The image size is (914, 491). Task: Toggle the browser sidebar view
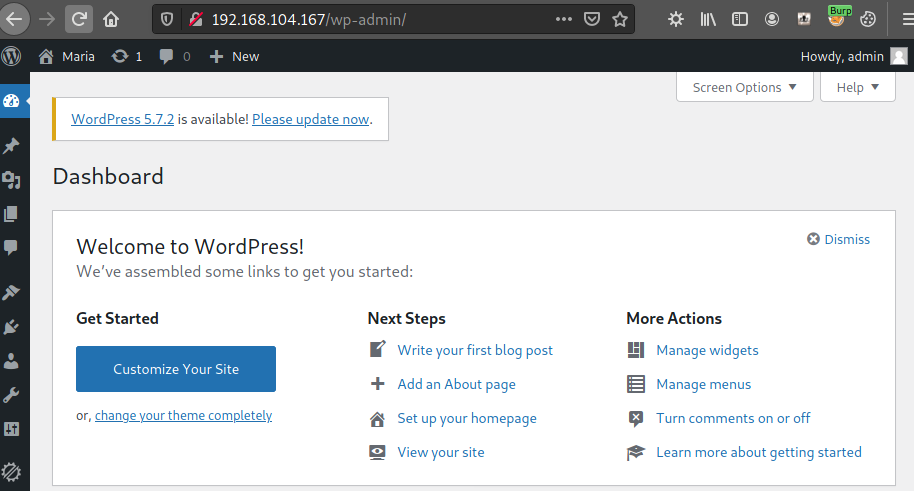coord(740,19)
